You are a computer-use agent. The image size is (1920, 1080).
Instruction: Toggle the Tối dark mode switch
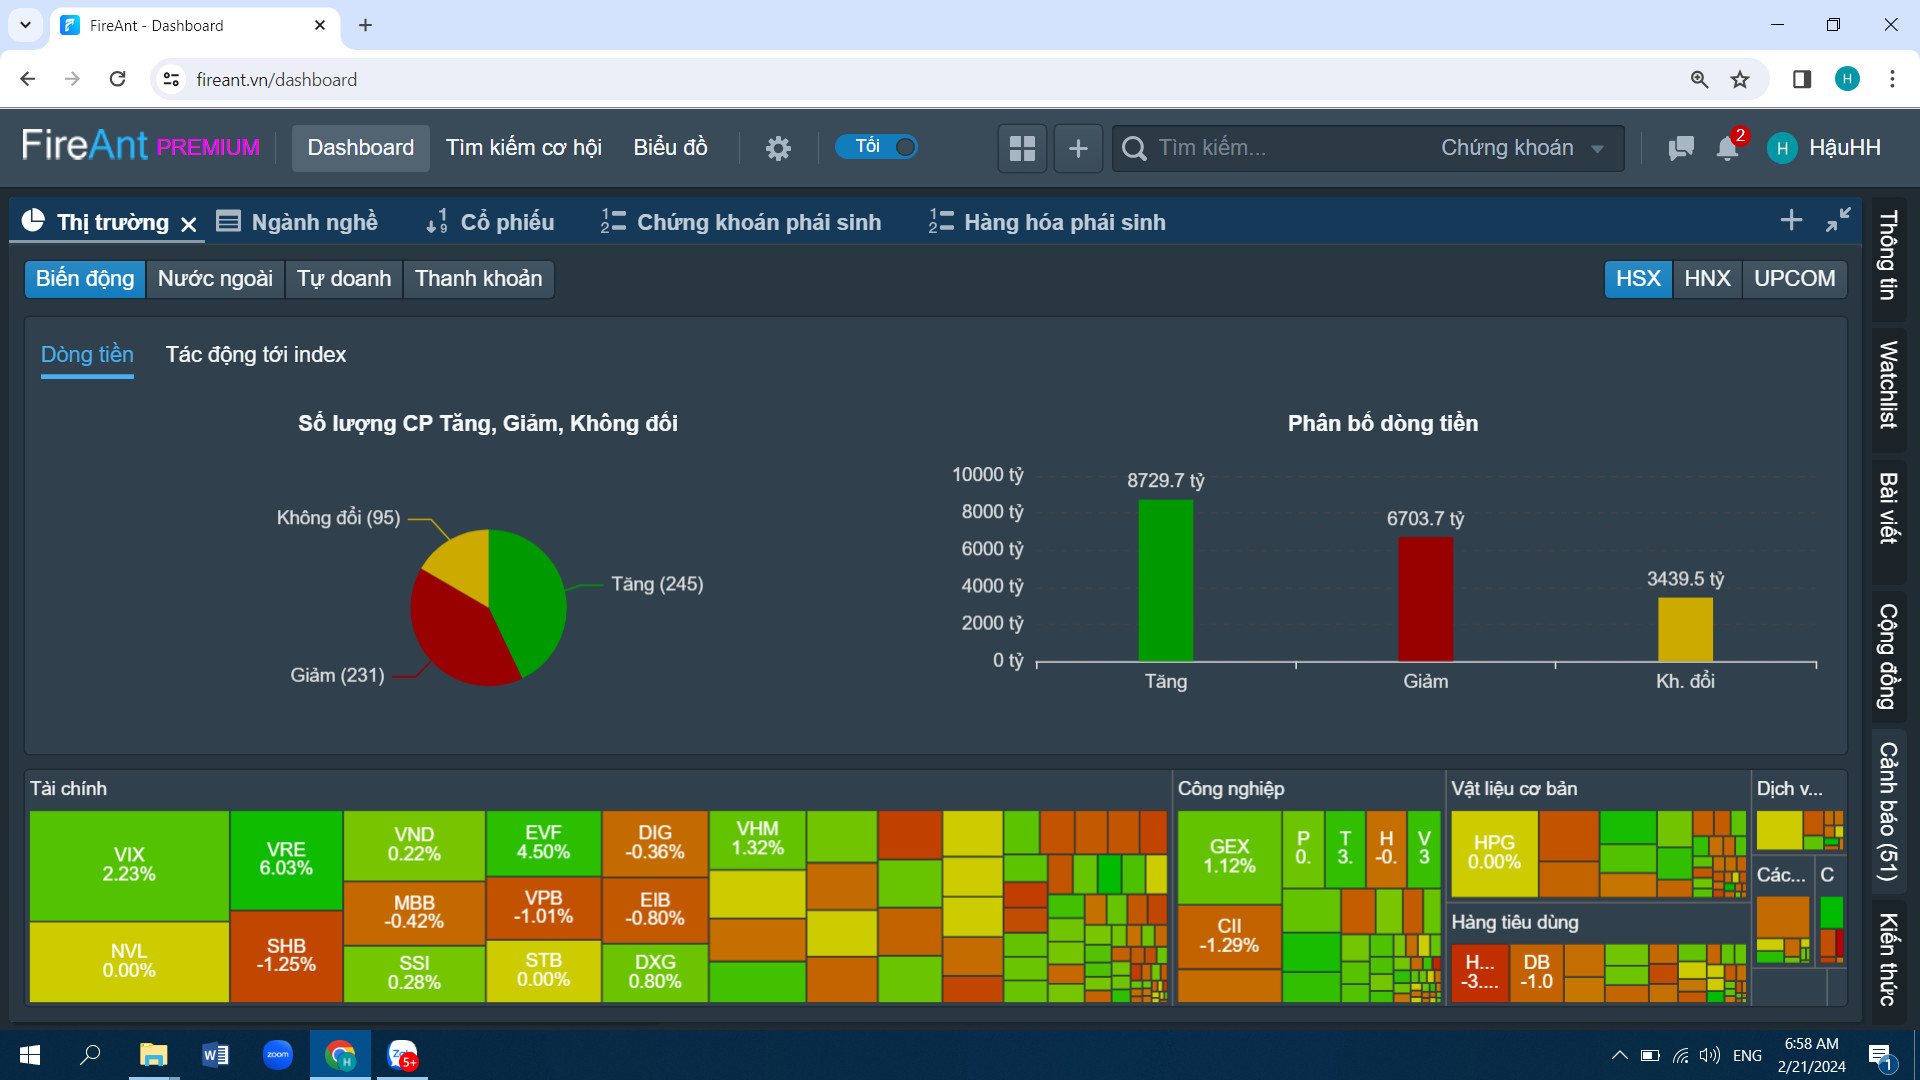(x=877, y=147)
